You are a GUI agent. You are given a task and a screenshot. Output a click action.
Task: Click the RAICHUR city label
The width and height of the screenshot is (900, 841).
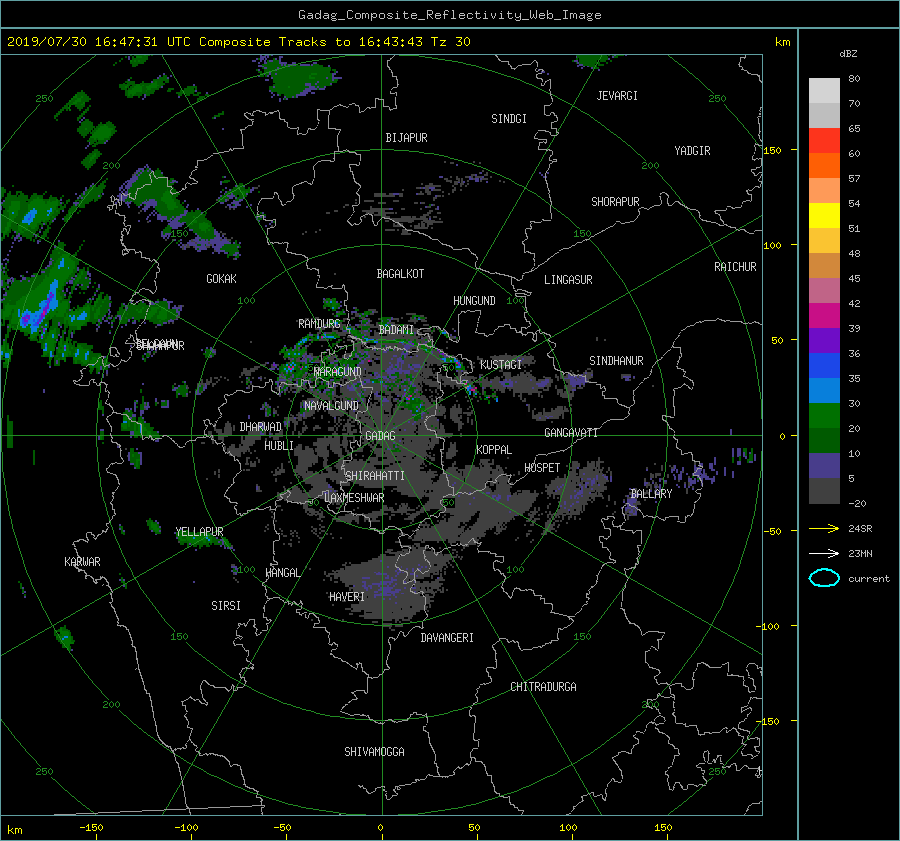[x=735, y=267]
